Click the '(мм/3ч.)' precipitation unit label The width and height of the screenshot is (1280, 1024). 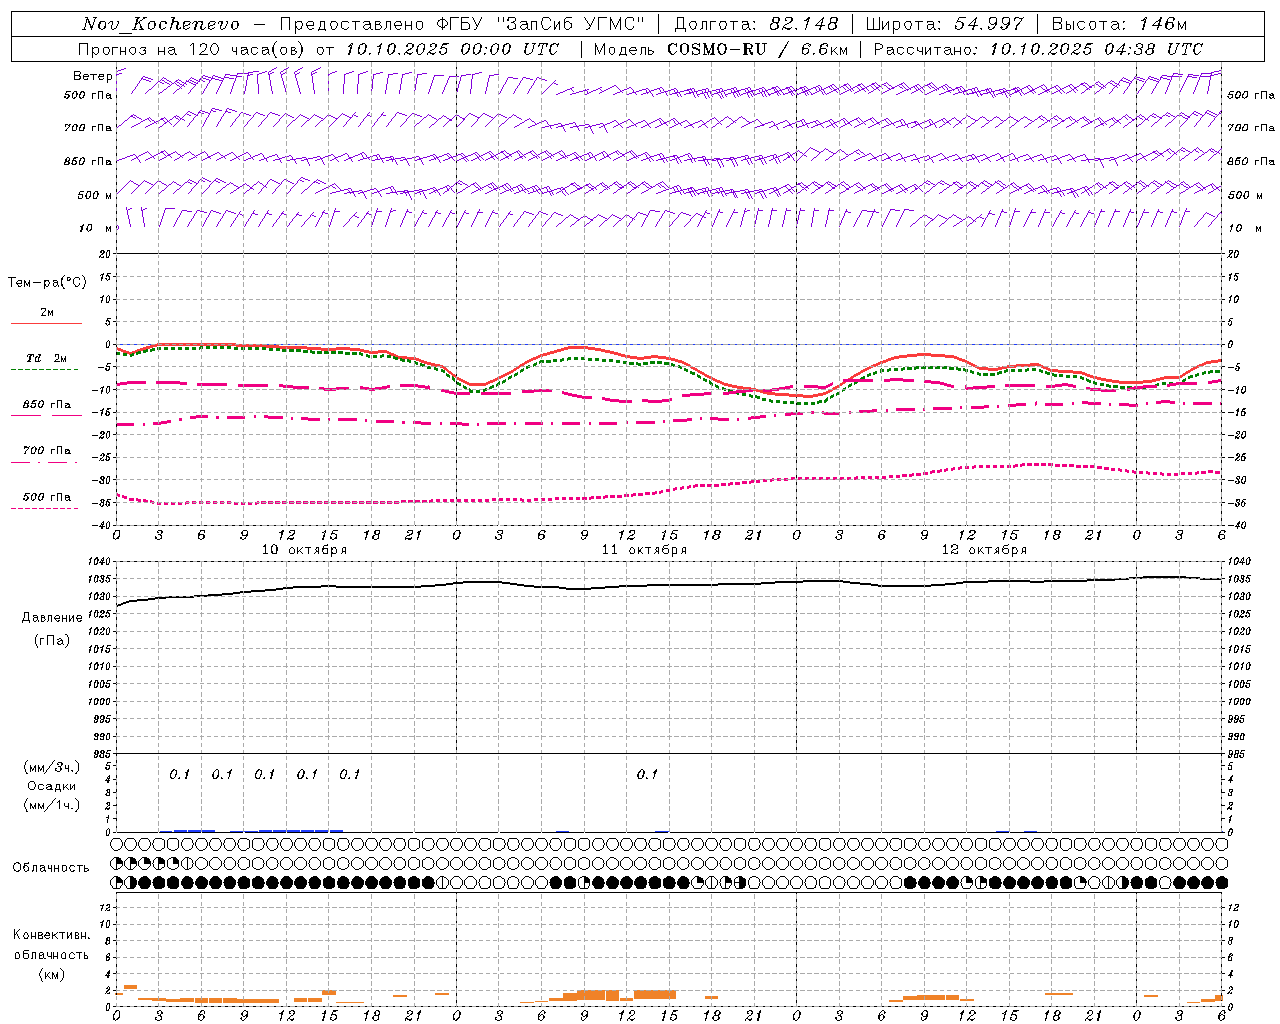click(52, 767)
